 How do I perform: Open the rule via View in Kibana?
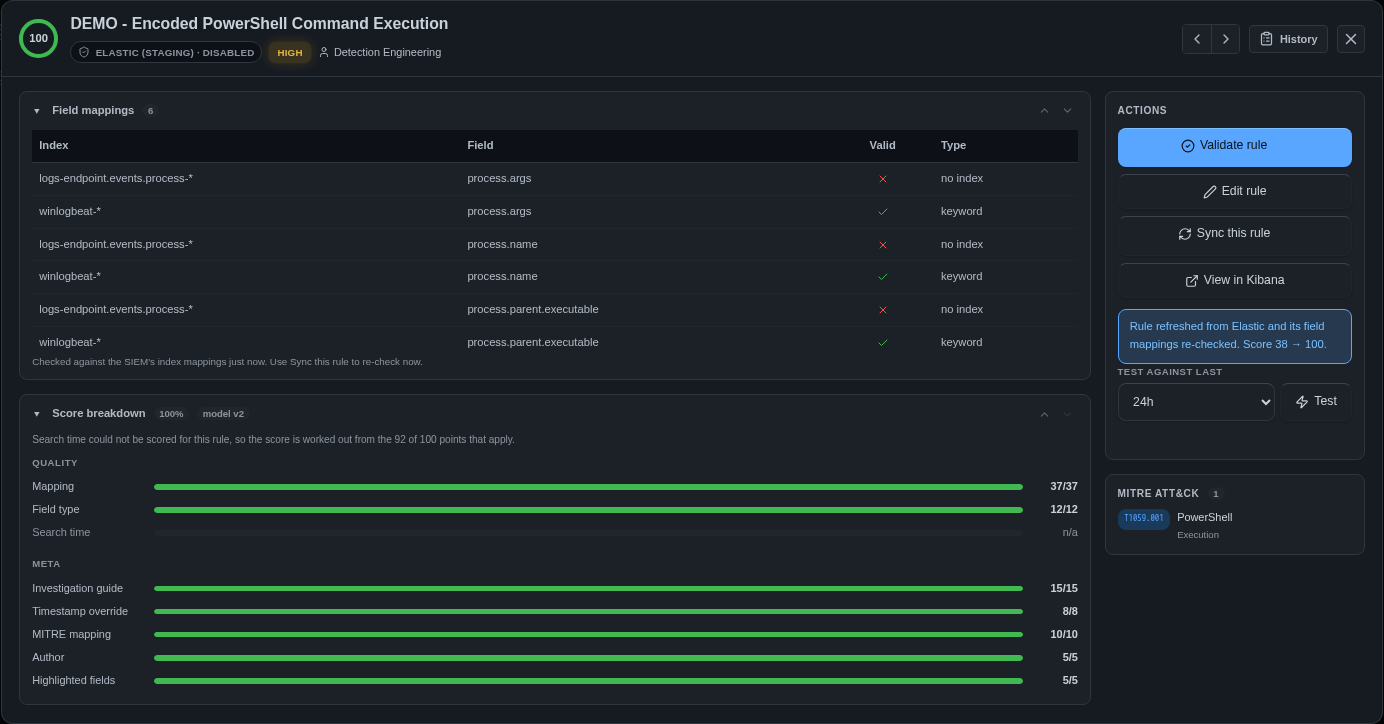pyautogui.click(x=1234, y=281)
